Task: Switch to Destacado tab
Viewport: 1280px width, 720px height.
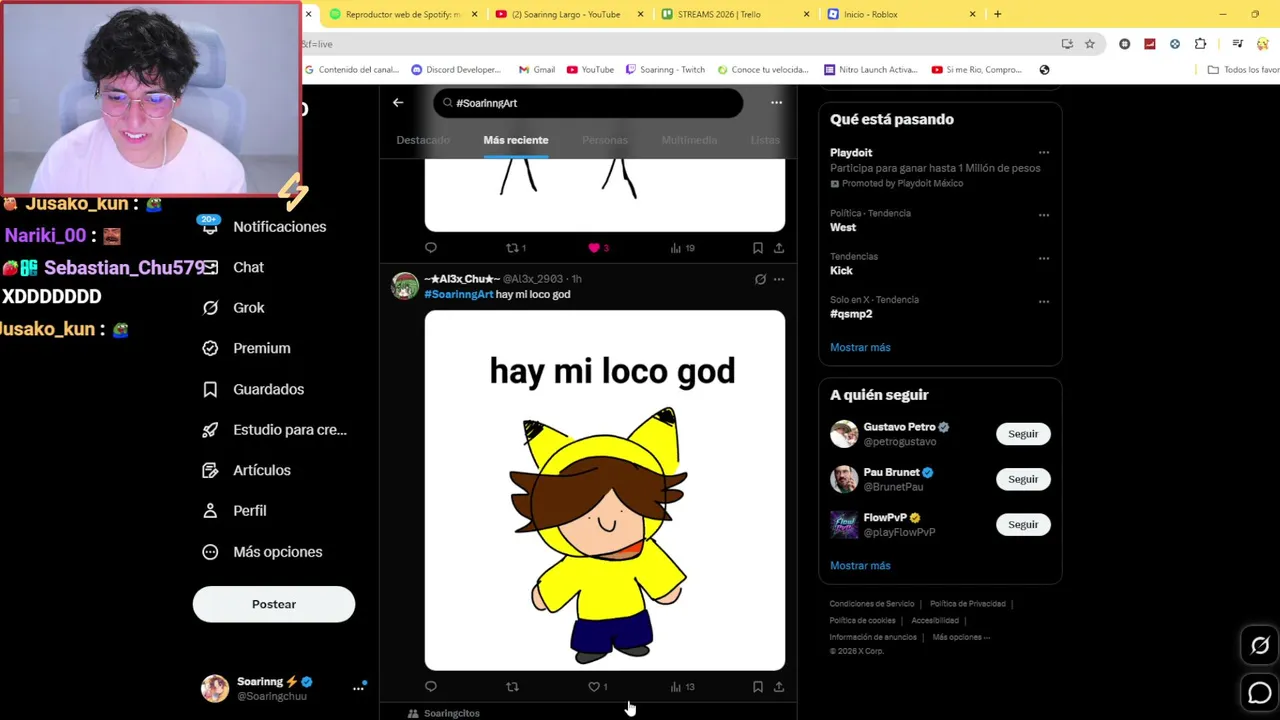Action: tap(423, 140)
